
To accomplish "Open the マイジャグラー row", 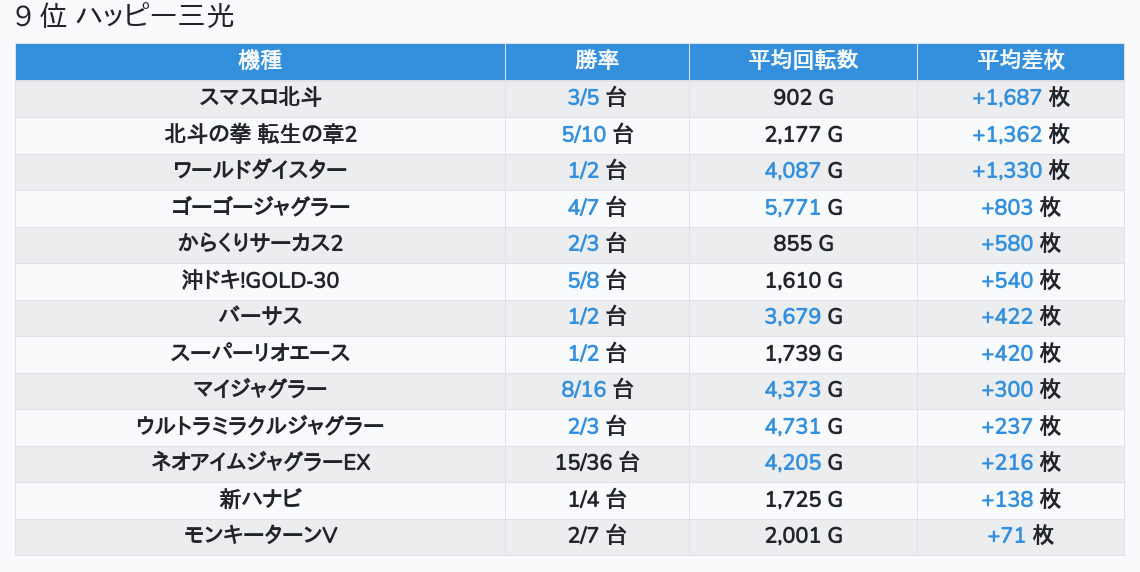I will pyautogui.click(x=260, y=390).
